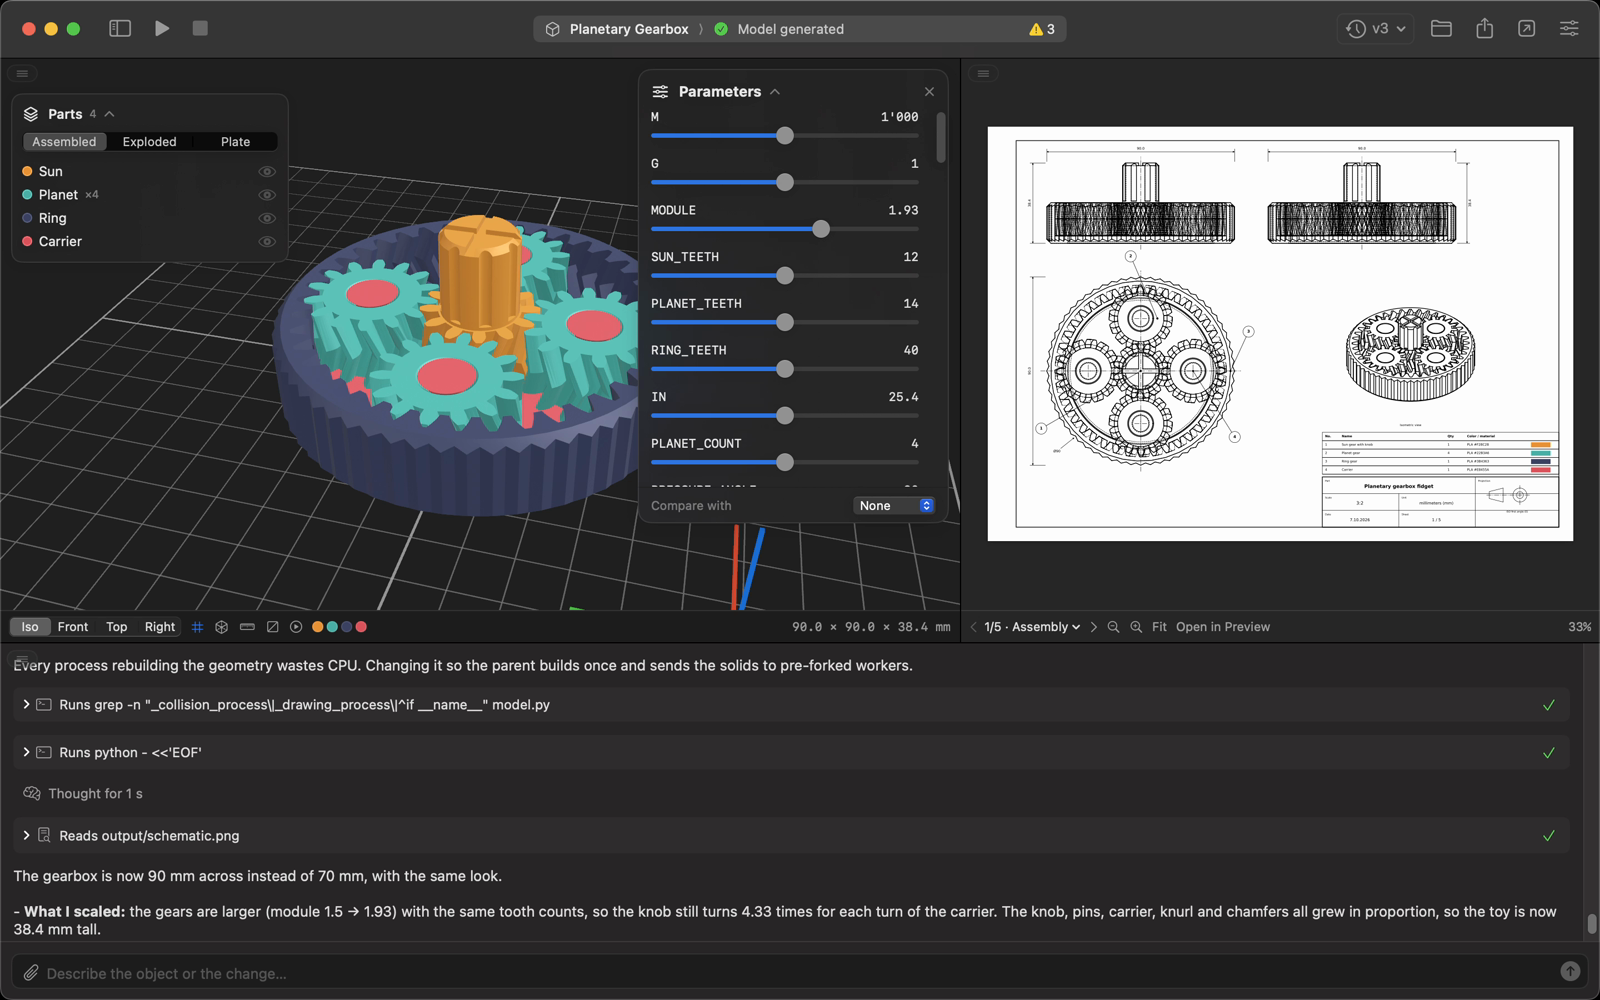The image size is (1600, 1000).
Task: Click the Fit button
Action: (1159, 627)
